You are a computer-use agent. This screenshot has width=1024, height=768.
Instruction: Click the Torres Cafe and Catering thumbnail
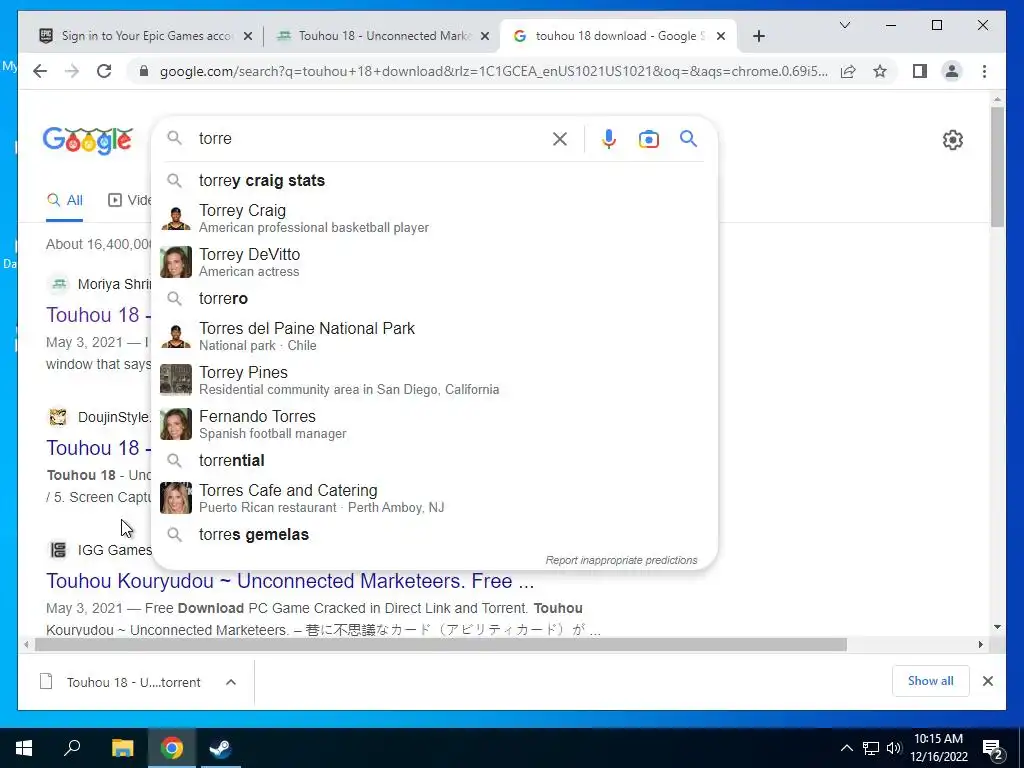(x=176, y=498)
